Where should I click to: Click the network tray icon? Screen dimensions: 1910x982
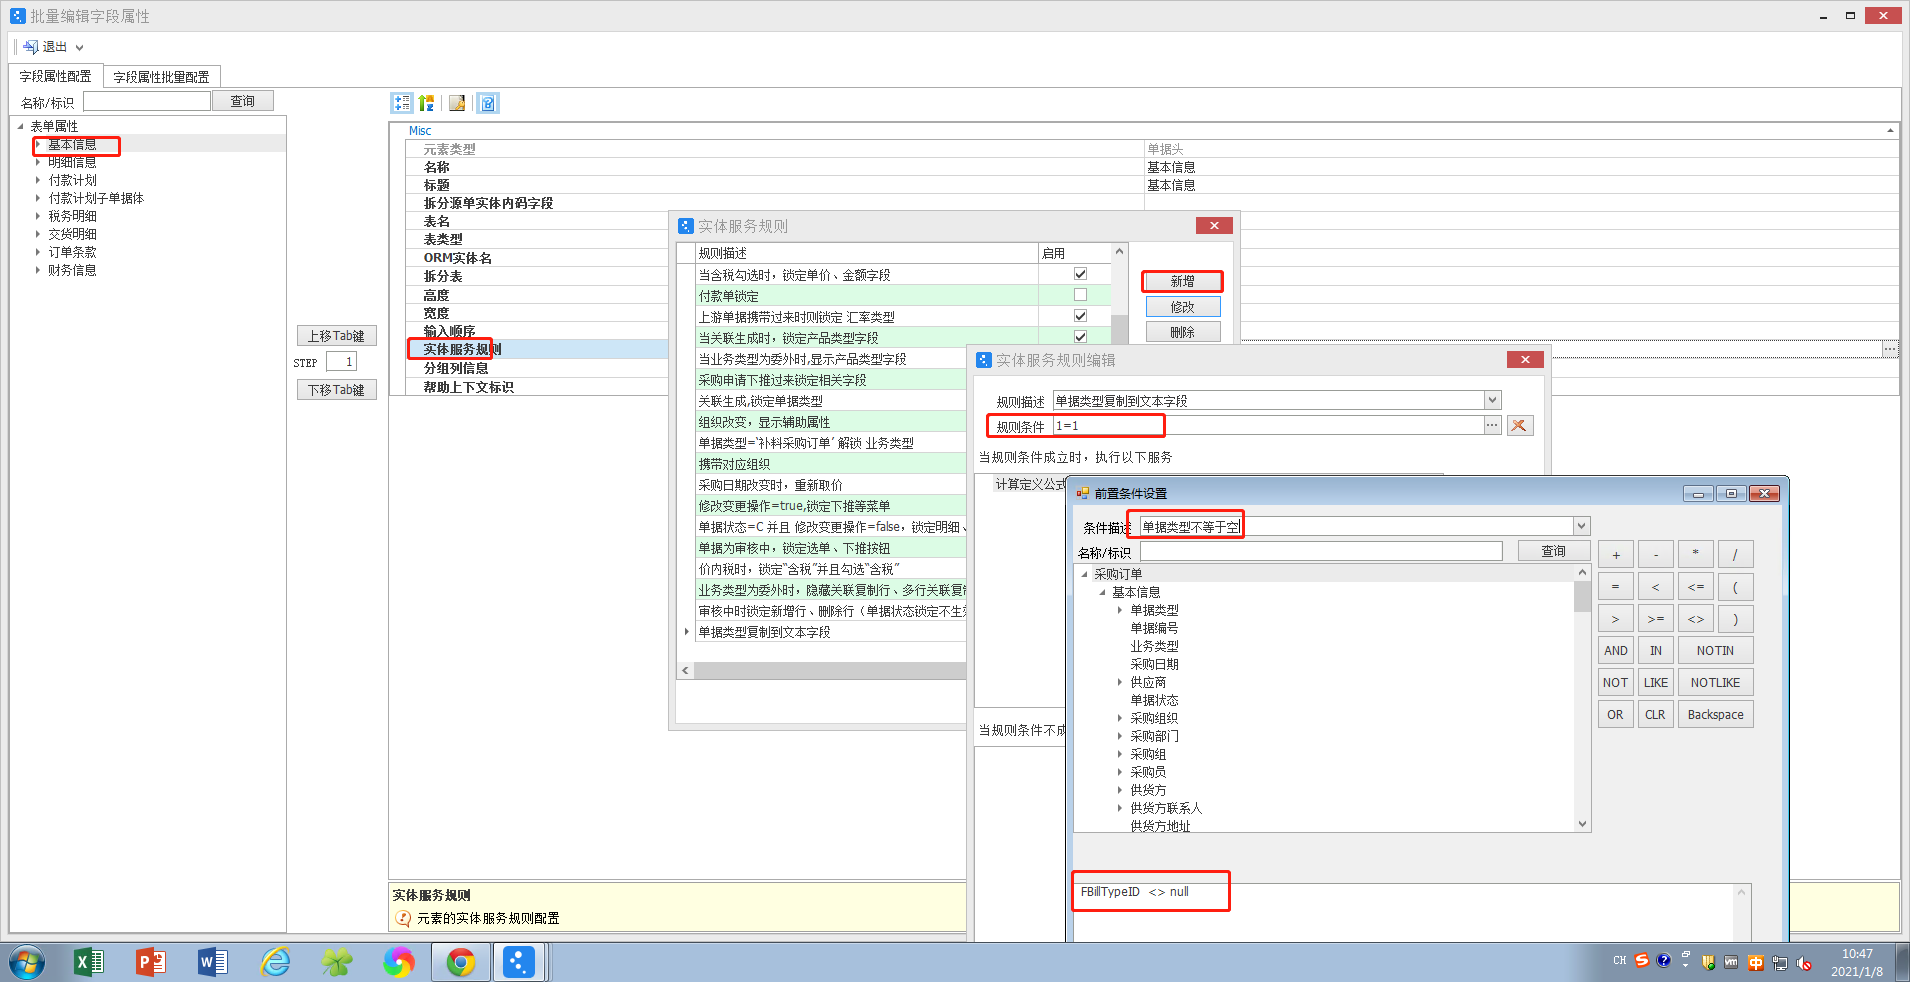(x=1780, y=963)
